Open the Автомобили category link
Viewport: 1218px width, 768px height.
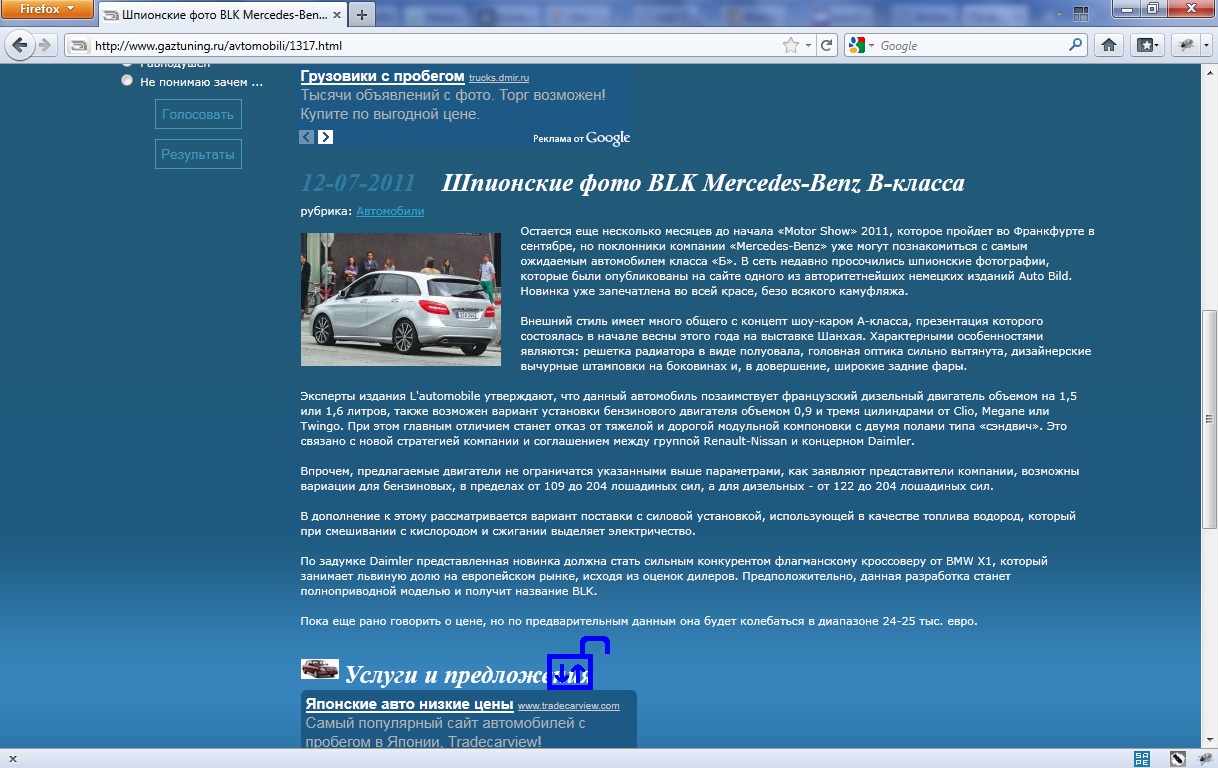[390, 211]
